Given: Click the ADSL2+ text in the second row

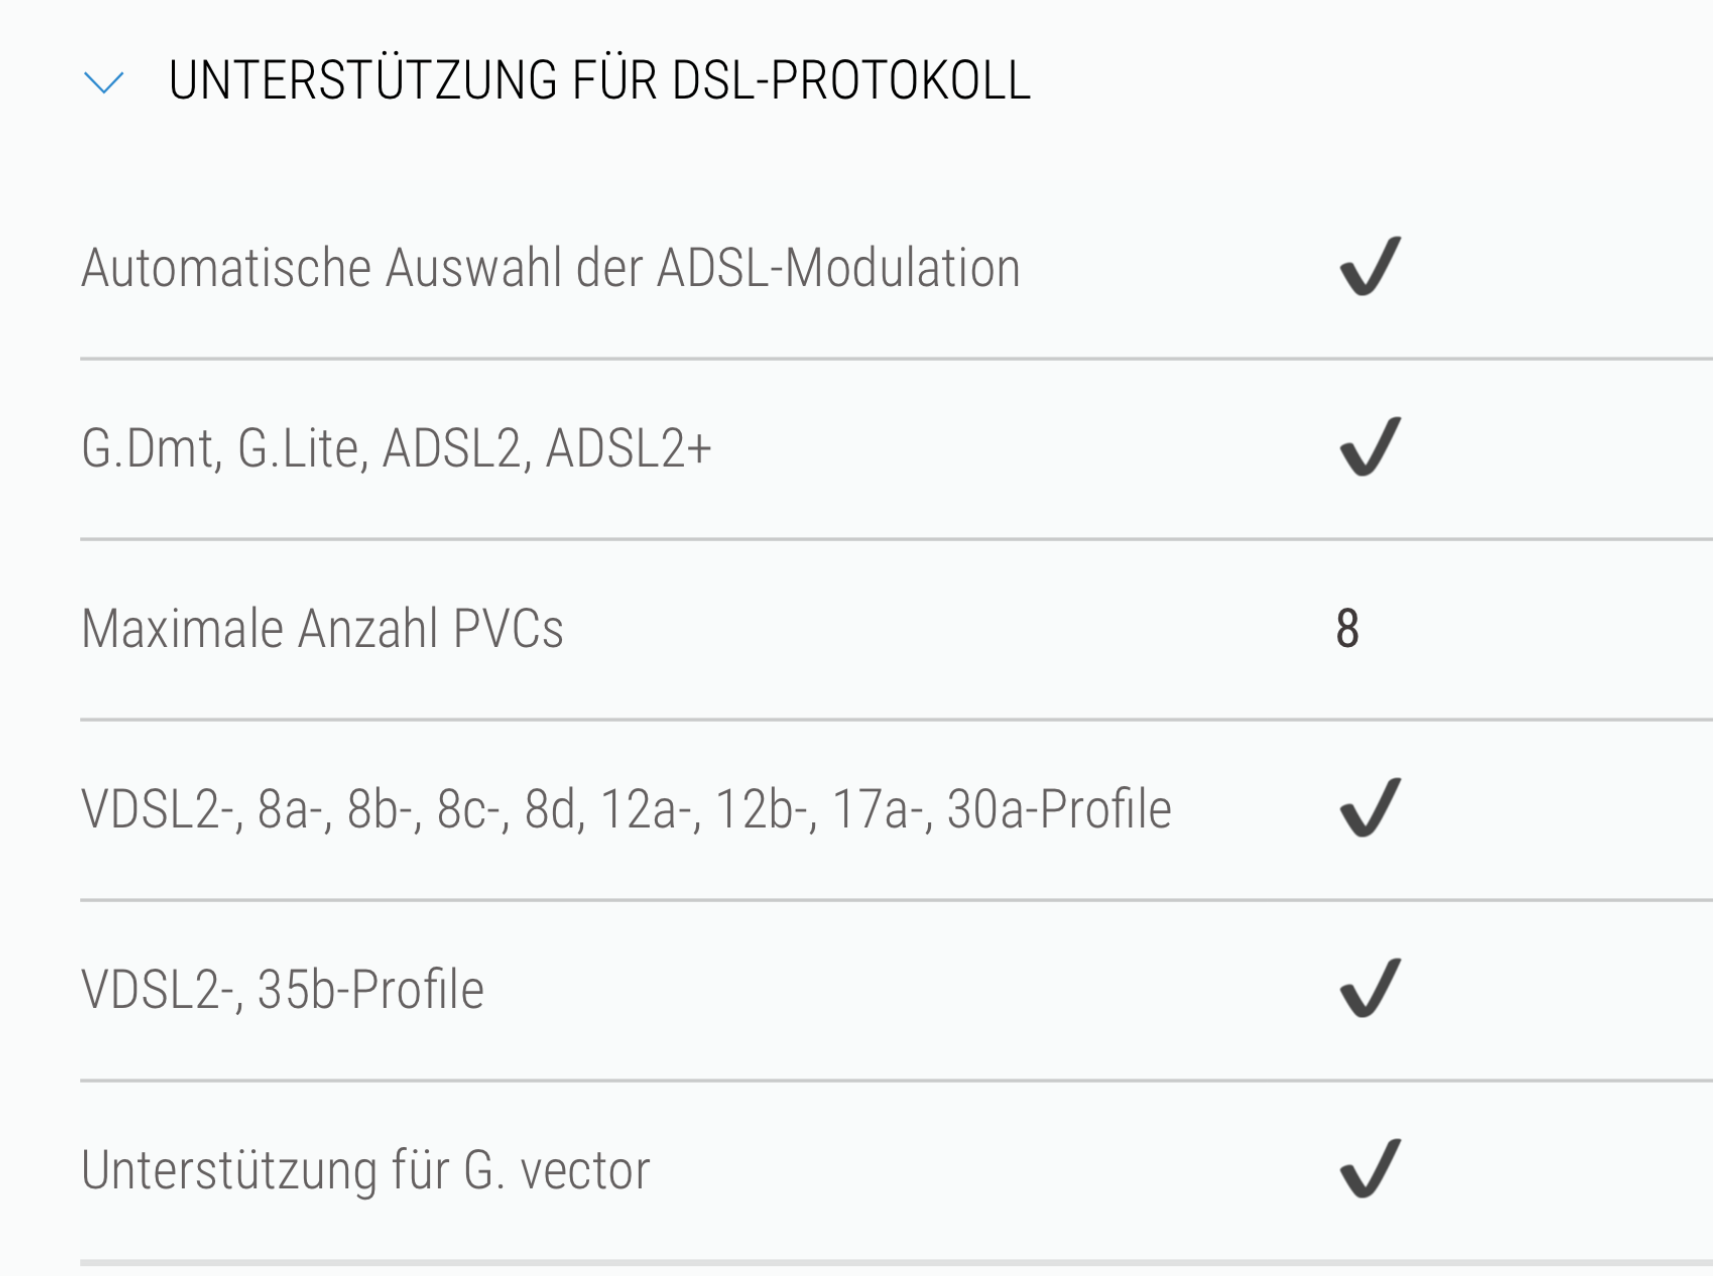Looking at the screenshot, I should [x=628, y=448].
